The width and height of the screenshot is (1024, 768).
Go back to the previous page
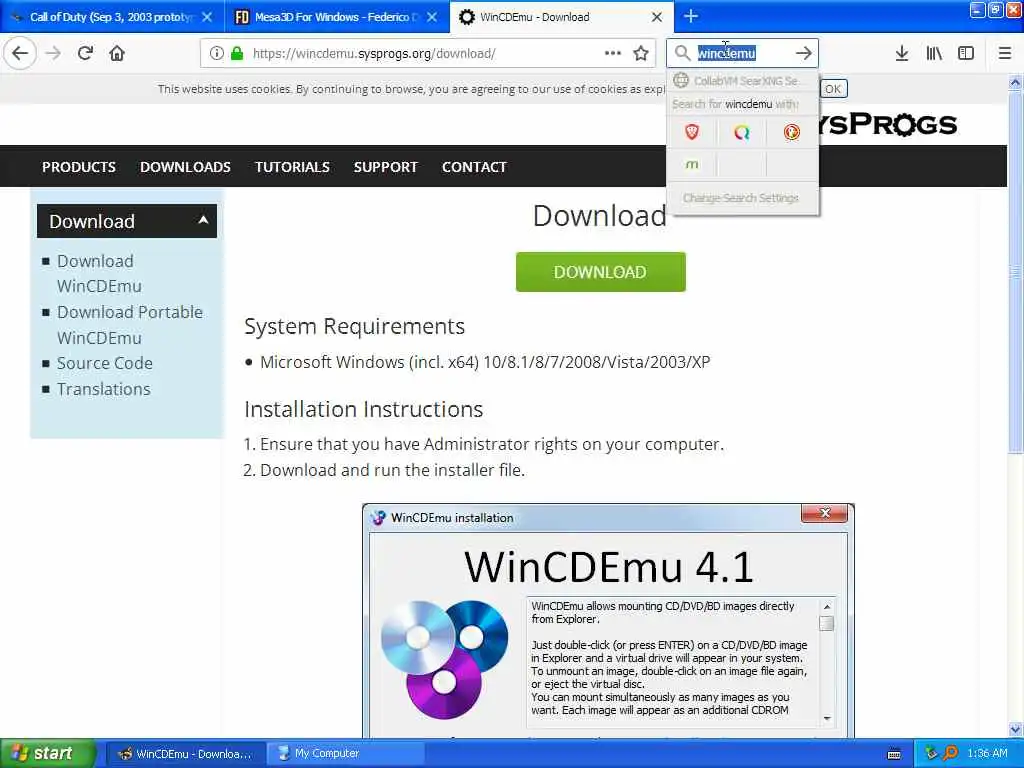[20, 53]
